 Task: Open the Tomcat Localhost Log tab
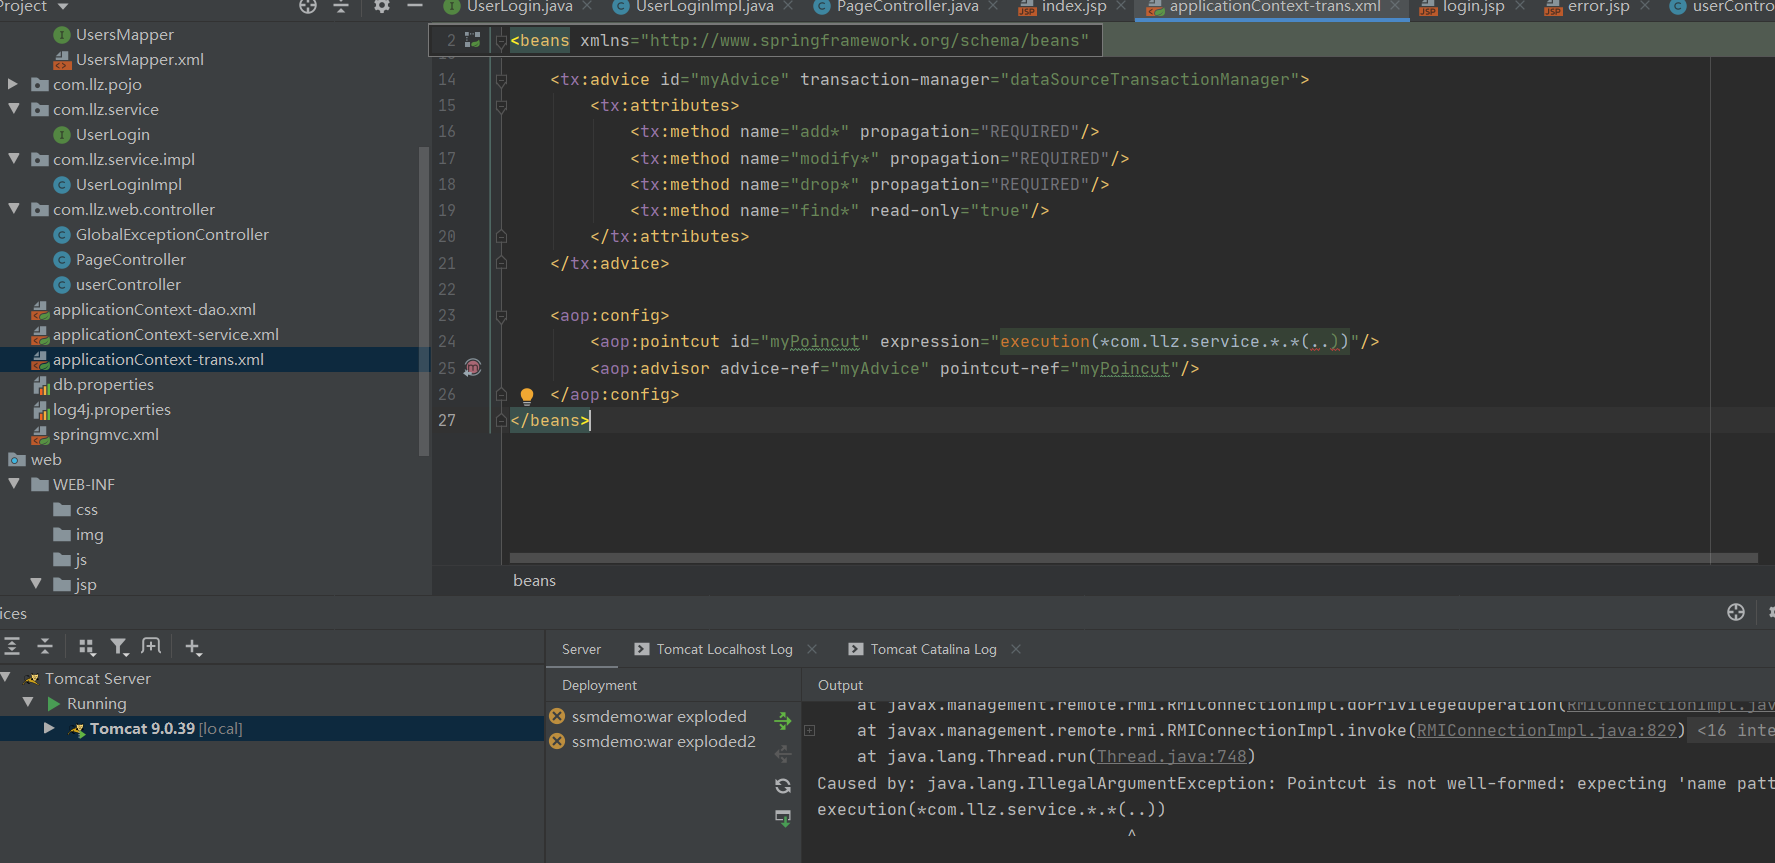click(x=724, y=649)
